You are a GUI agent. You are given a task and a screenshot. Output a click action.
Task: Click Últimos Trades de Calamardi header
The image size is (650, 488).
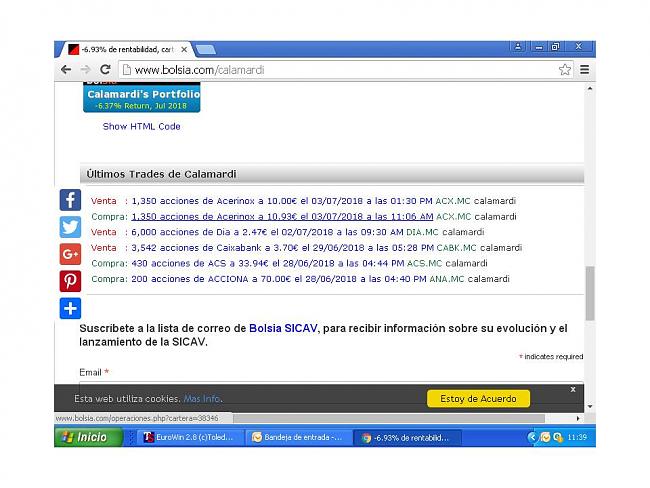[161, 174]
